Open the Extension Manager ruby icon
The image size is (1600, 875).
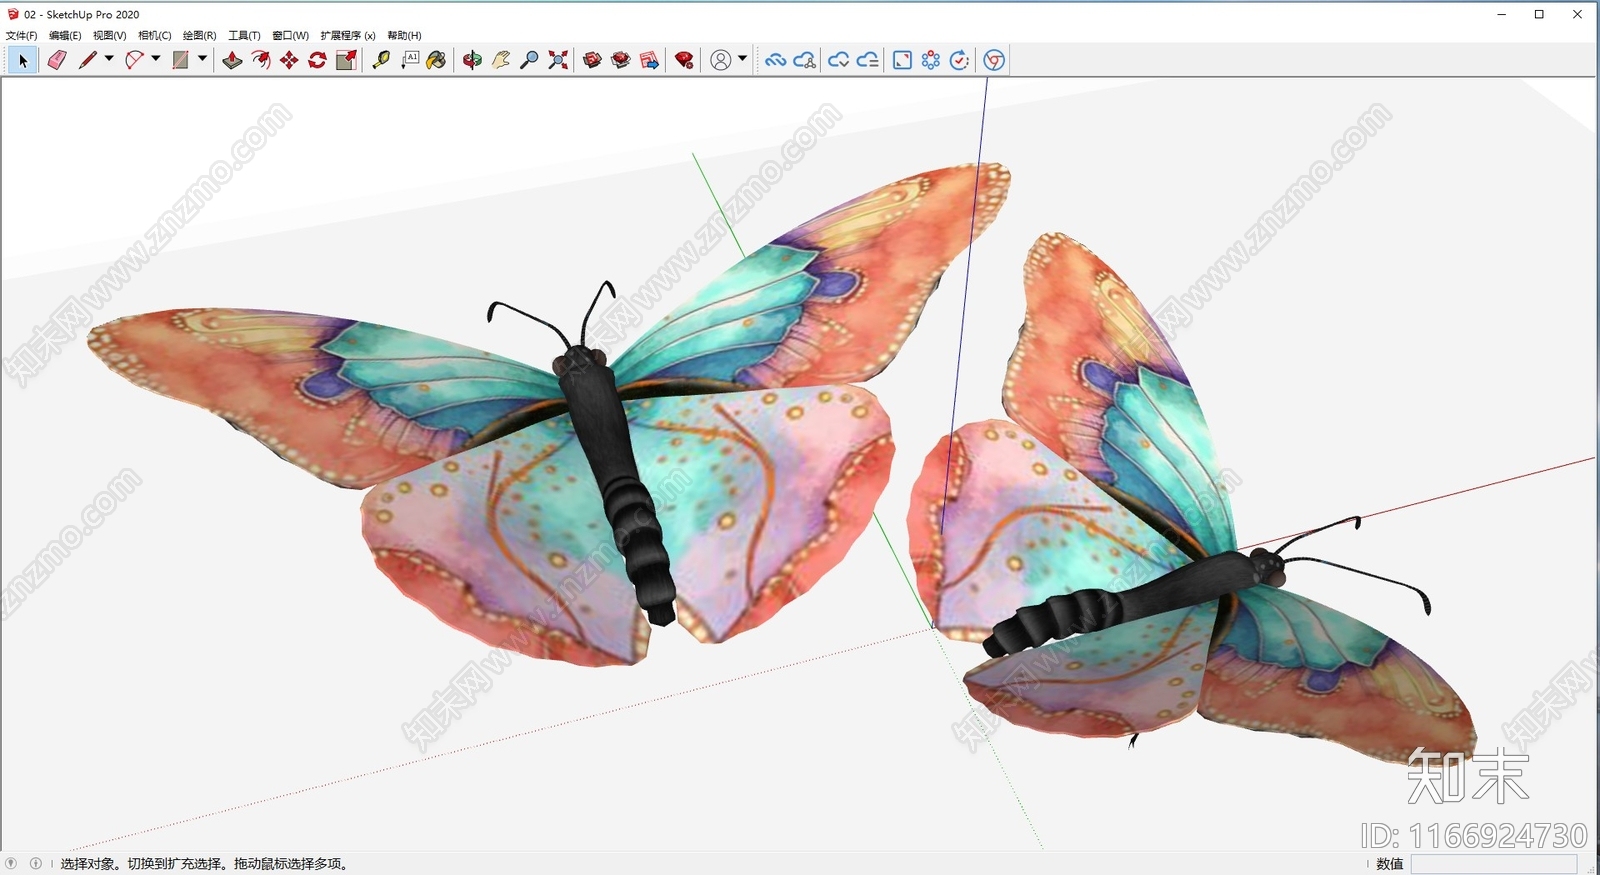(x=684, y=60)
